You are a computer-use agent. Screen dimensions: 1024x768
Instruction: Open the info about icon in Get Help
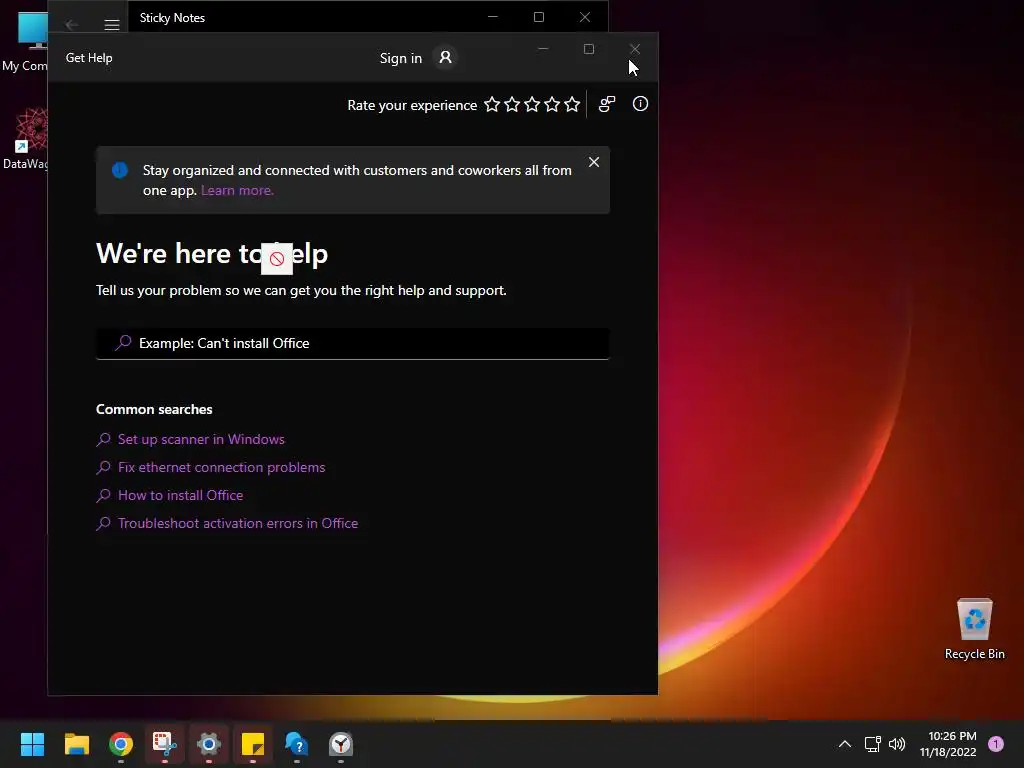(x=640, y=104)
